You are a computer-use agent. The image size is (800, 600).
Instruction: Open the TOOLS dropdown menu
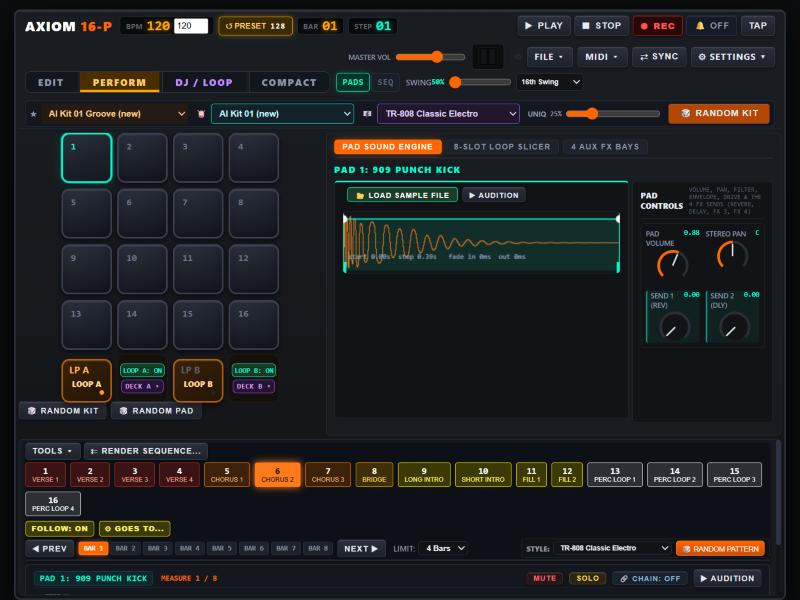[x=53, y=451]
